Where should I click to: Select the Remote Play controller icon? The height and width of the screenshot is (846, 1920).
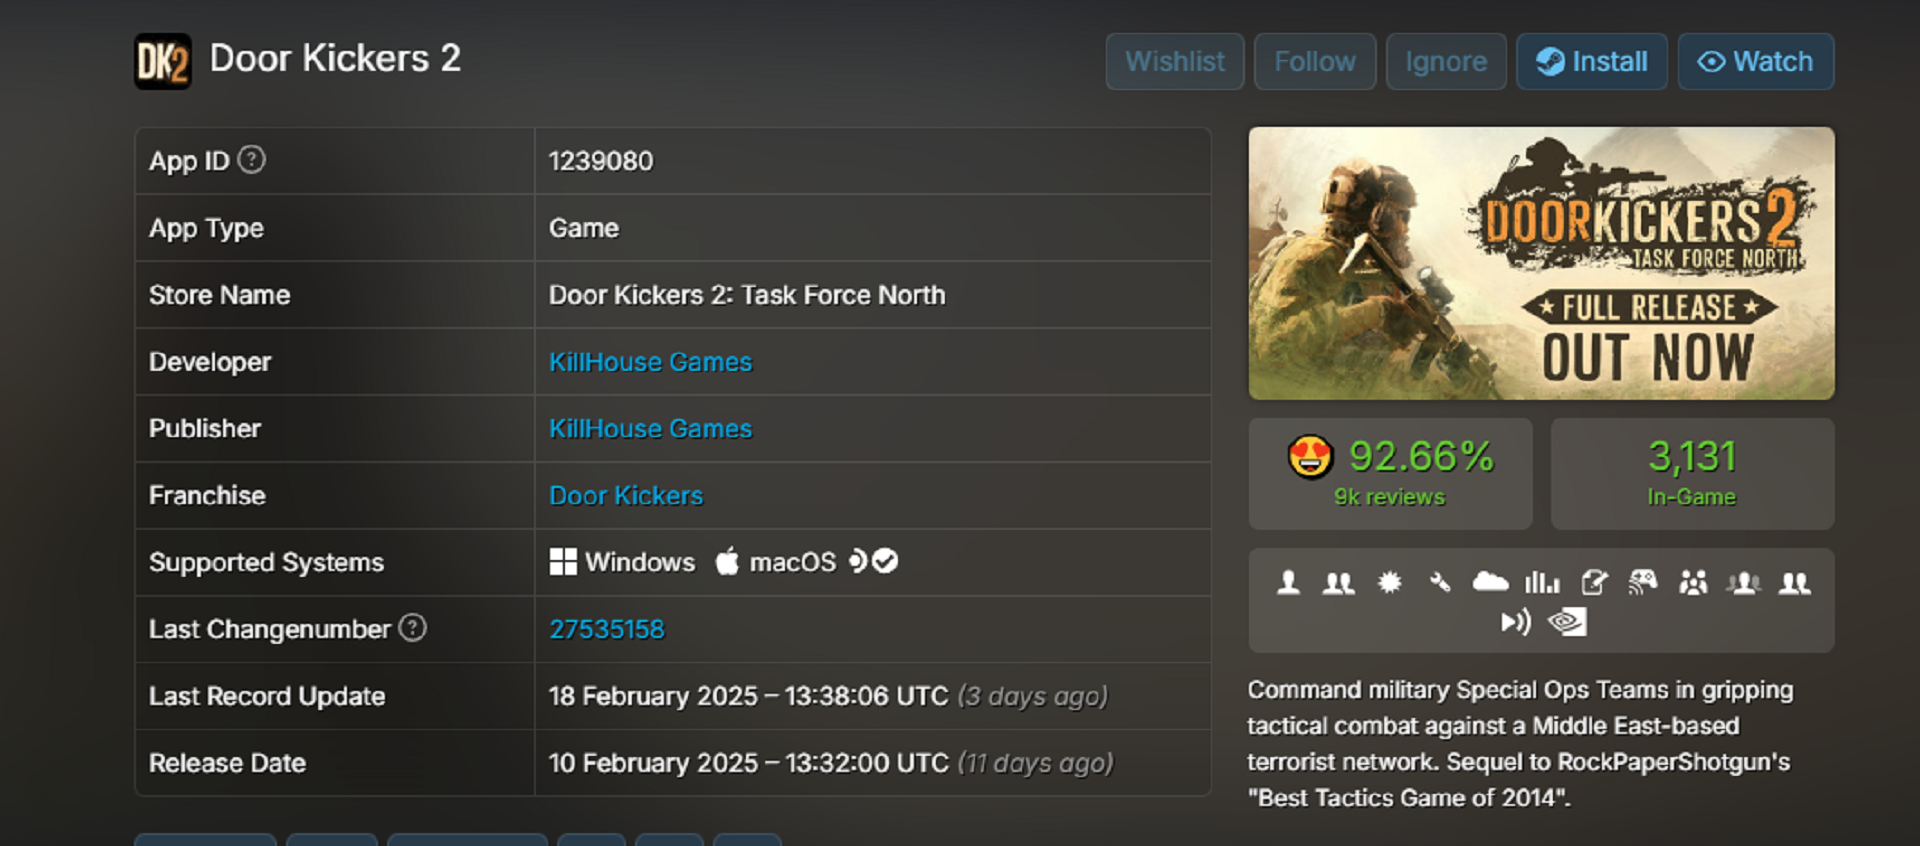1643,583
